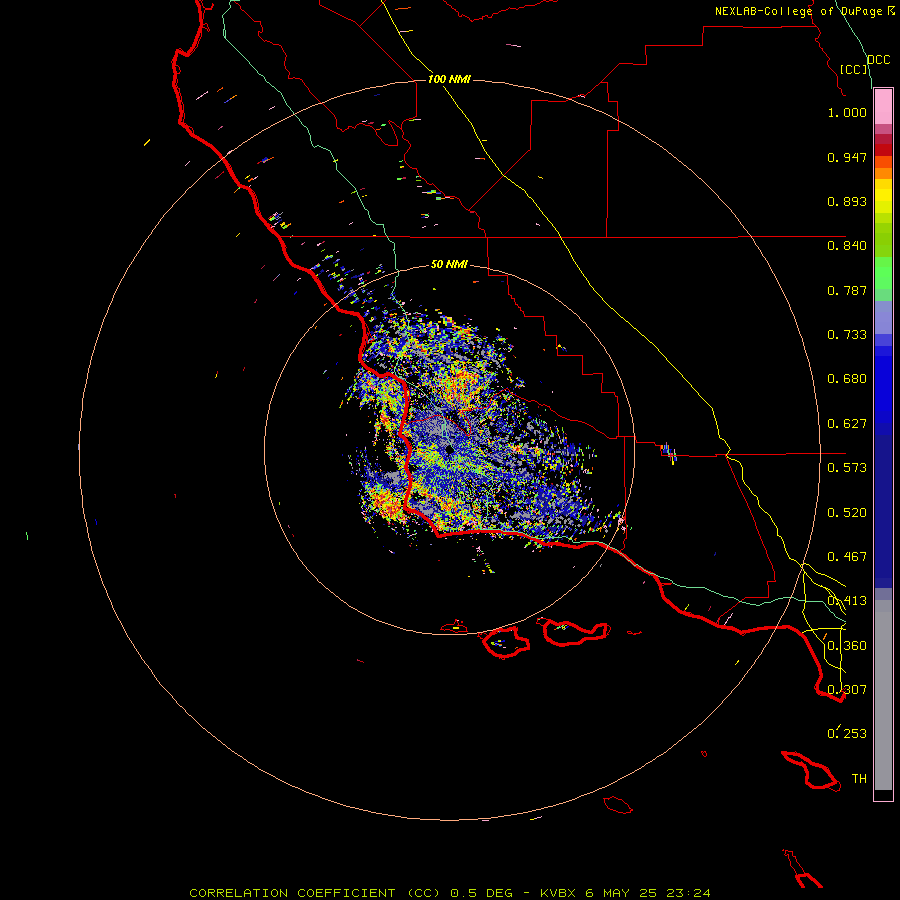The height and width of the screenshot is (900, 900).
Task: Select the 0.520 scale value
Action: pyautogui.click(x=847, y=513)
